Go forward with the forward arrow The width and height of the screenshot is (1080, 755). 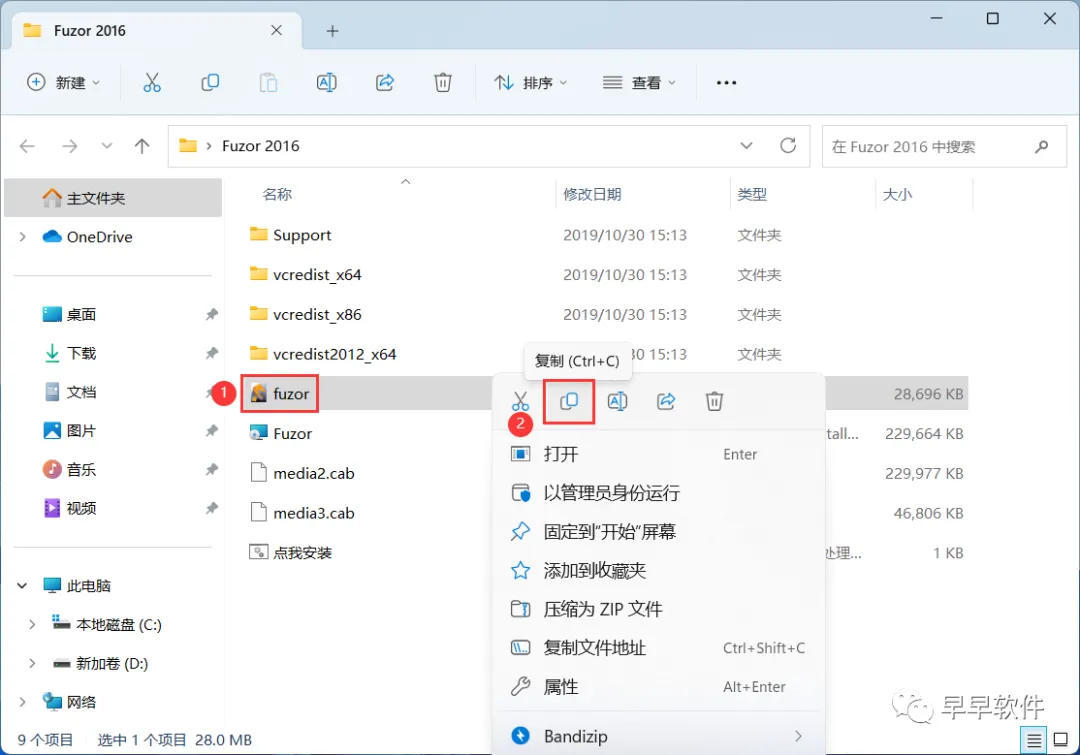pyautogui.click(x=70, y=146)
